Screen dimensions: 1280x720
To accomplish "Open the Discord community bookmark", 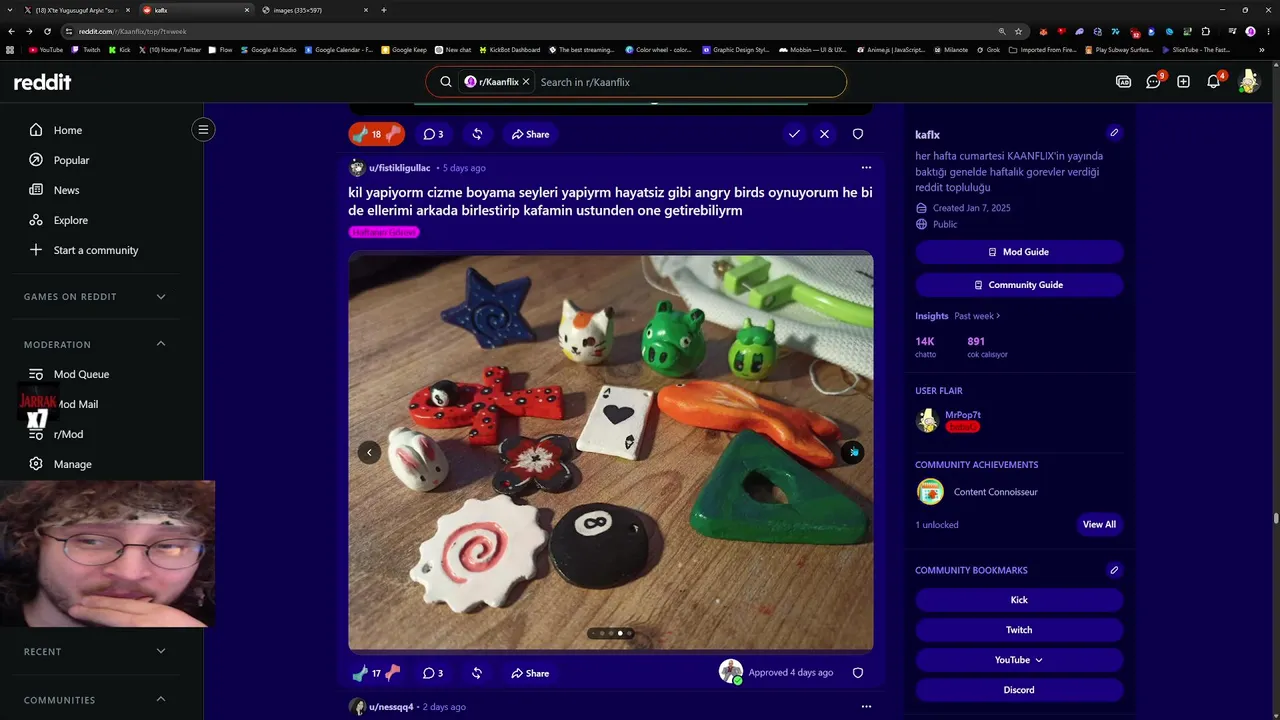I will tap(1019, 690).
